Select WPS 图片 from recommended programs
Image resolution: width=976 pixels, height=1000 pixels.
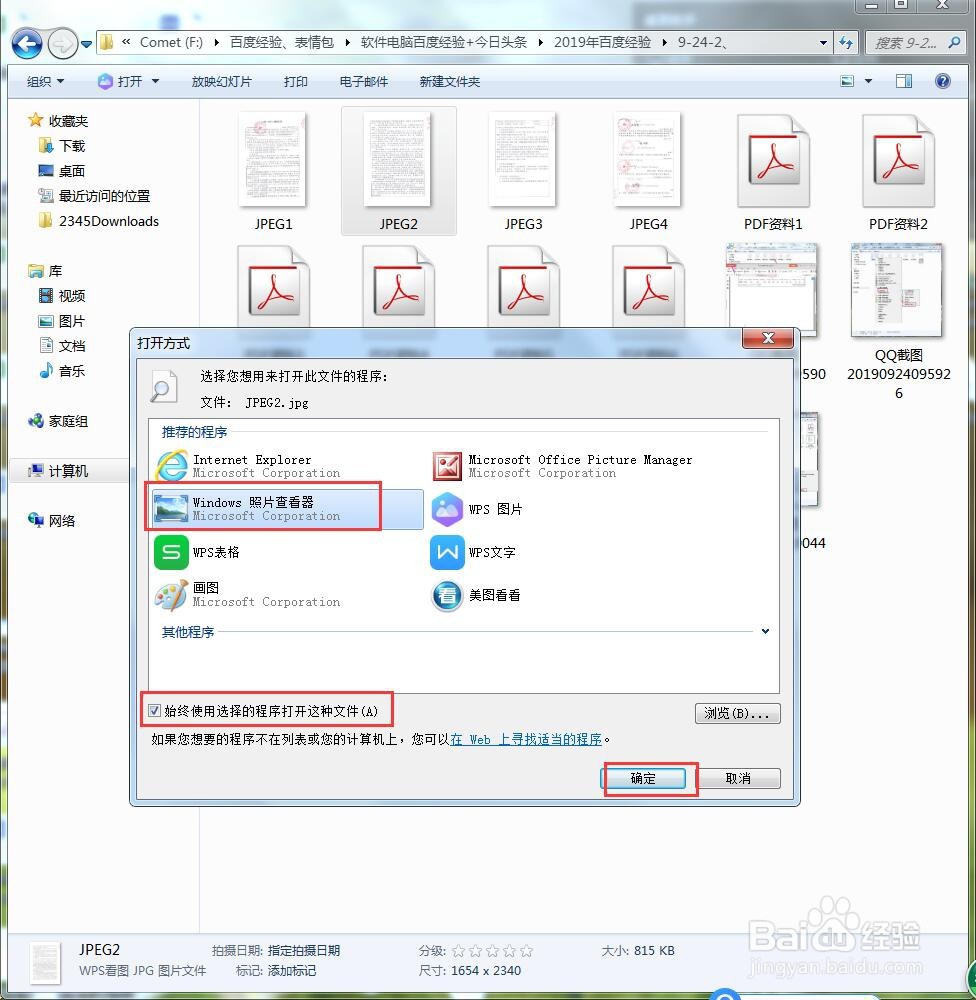coord(495,508)
